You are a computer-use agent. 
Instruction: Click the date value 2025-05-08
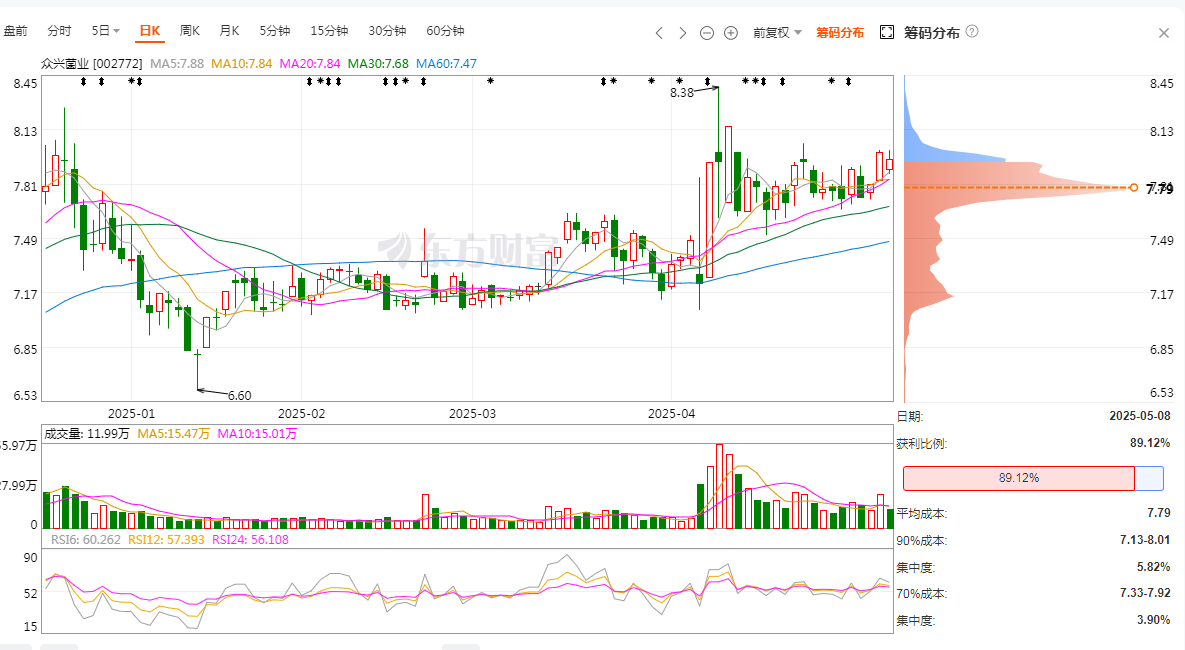pos(1140,416)
